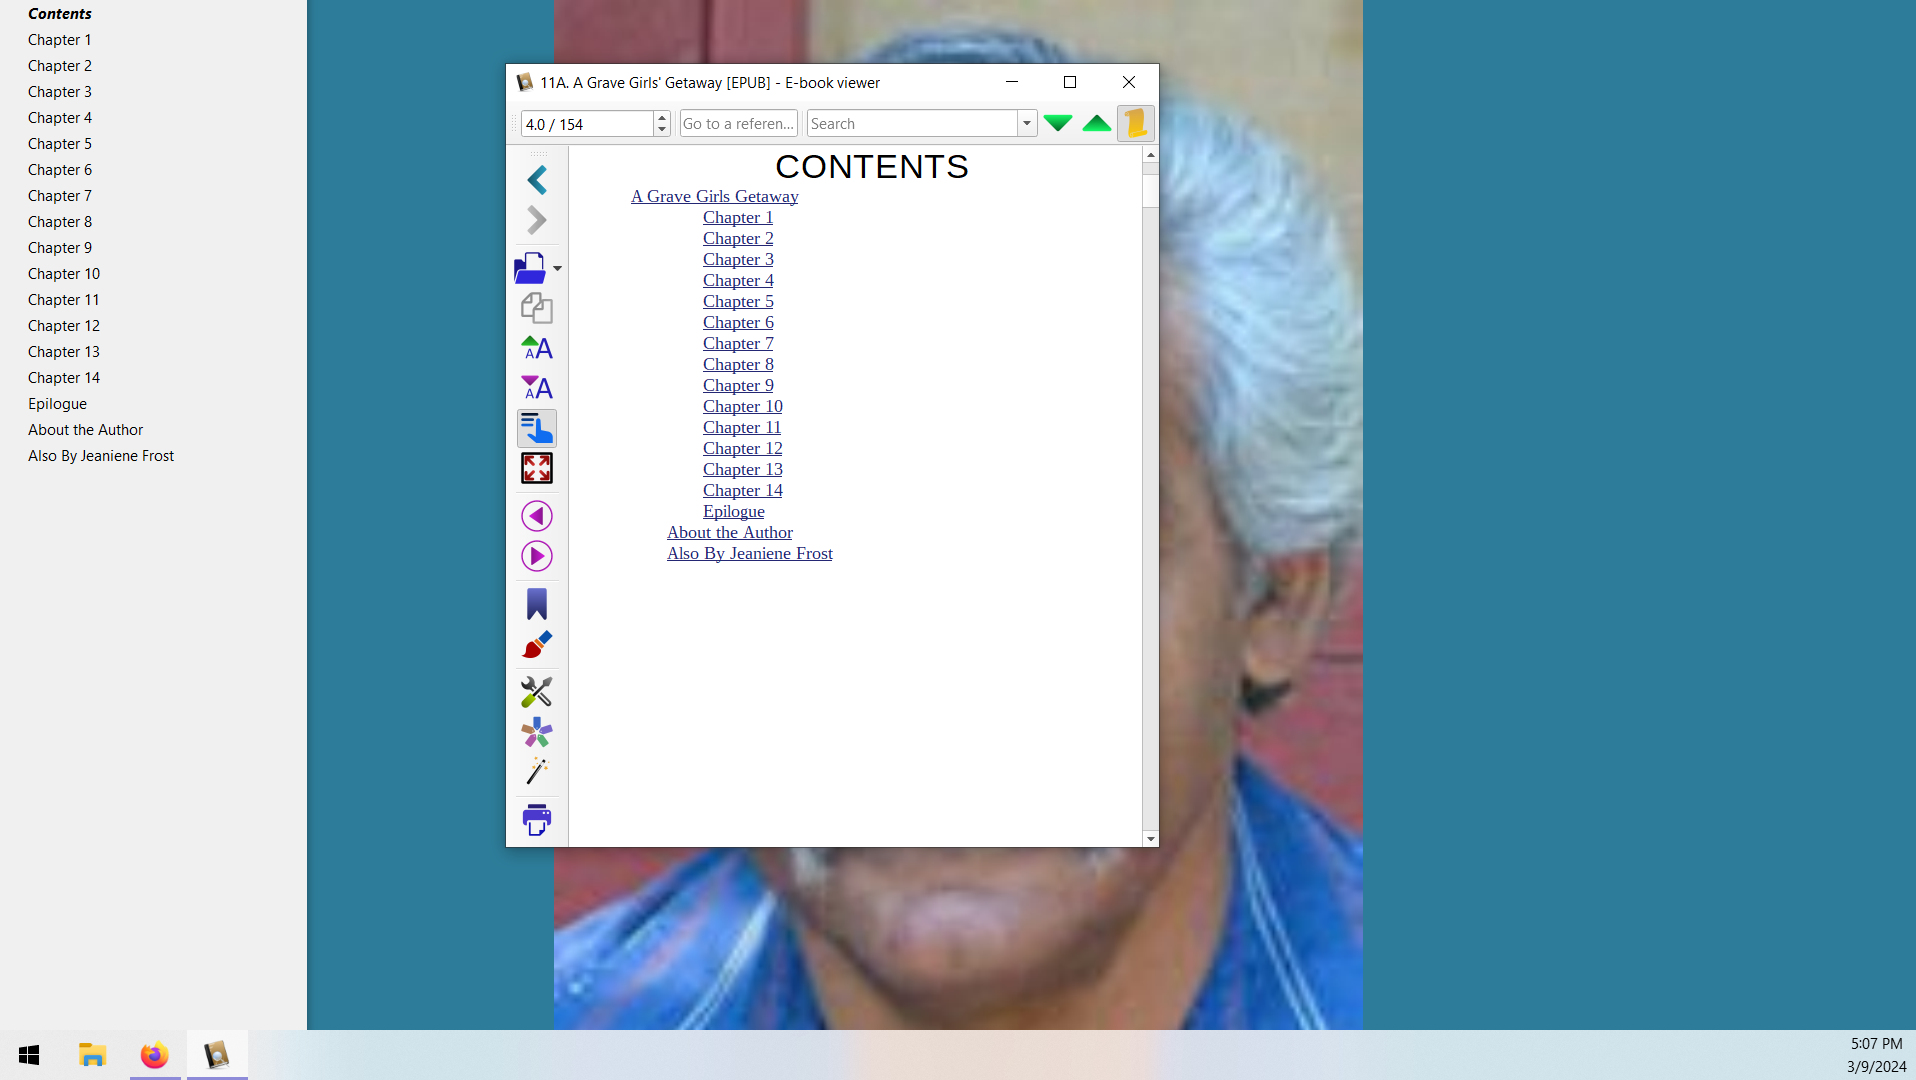Viewport: 1916px width, 1080px height.
Task: Maximize the E-book viewer window
Action: point(1070,82)
